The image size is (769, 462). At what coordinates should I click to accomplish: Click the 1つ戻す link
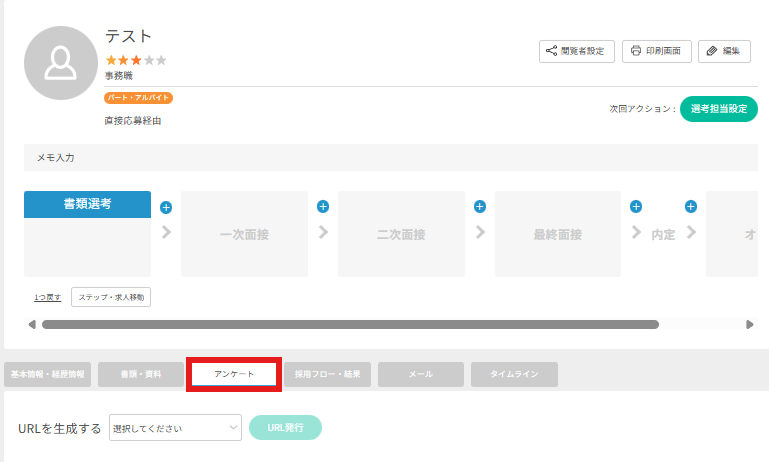[47, 297]
